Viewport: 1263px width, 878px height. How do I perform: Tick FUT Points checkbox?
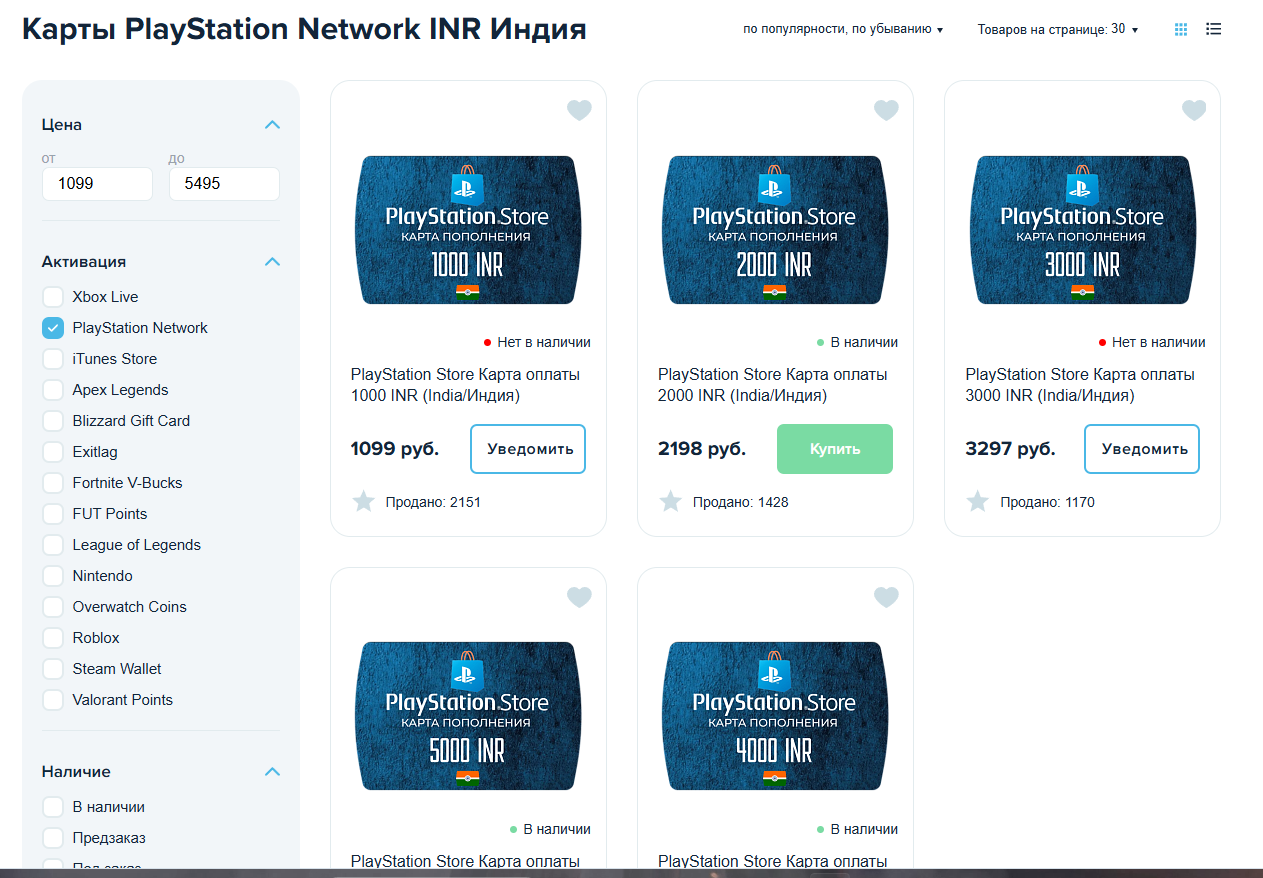click(x=53, y=514)
